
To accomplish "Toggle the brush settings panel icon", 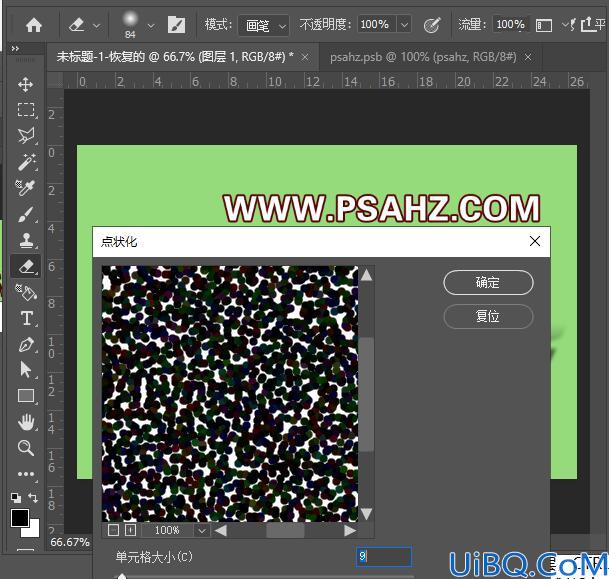I will pos(176,25).
